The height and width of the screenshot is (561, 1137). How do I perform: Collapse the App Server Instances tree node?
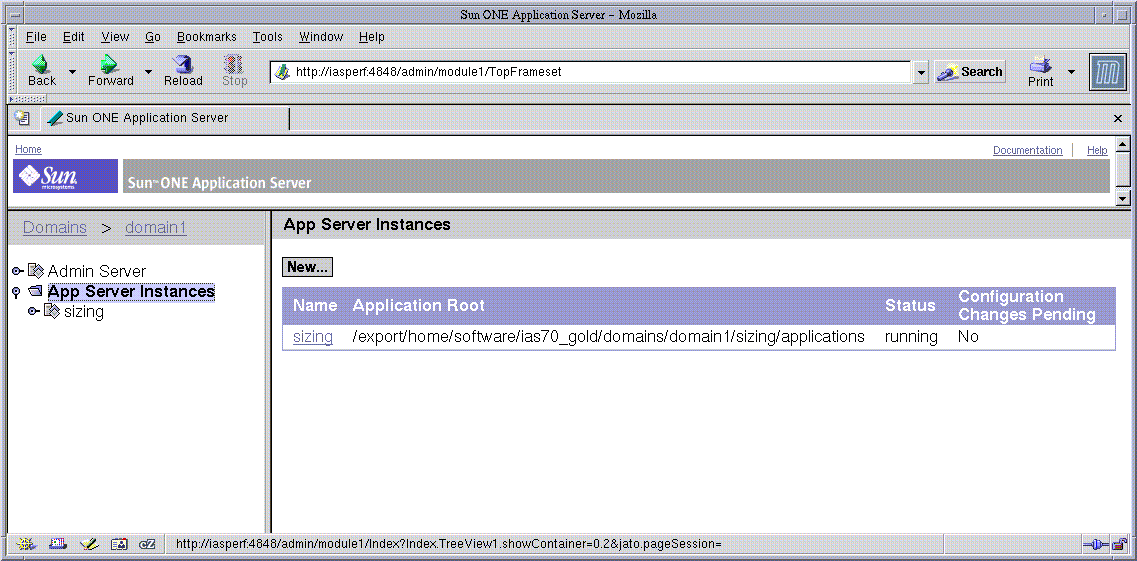tap(16, 293)
